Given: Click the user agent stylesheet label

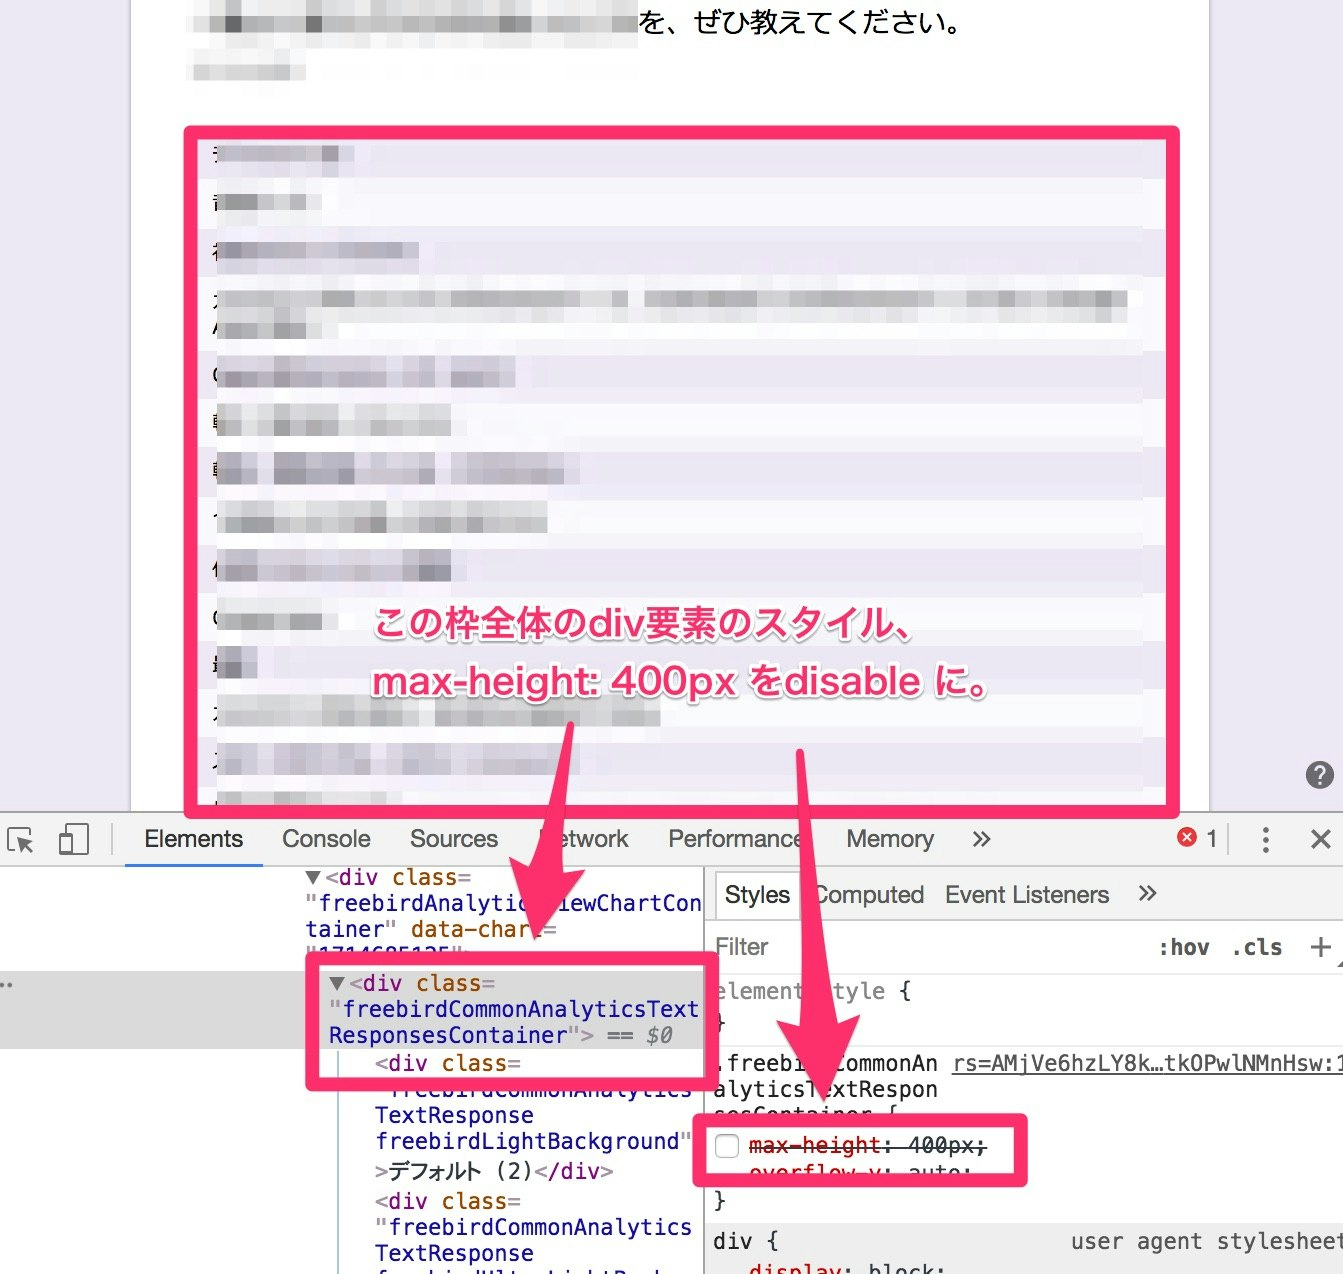Looking at the screenshot, I should click(1206, 1241).
